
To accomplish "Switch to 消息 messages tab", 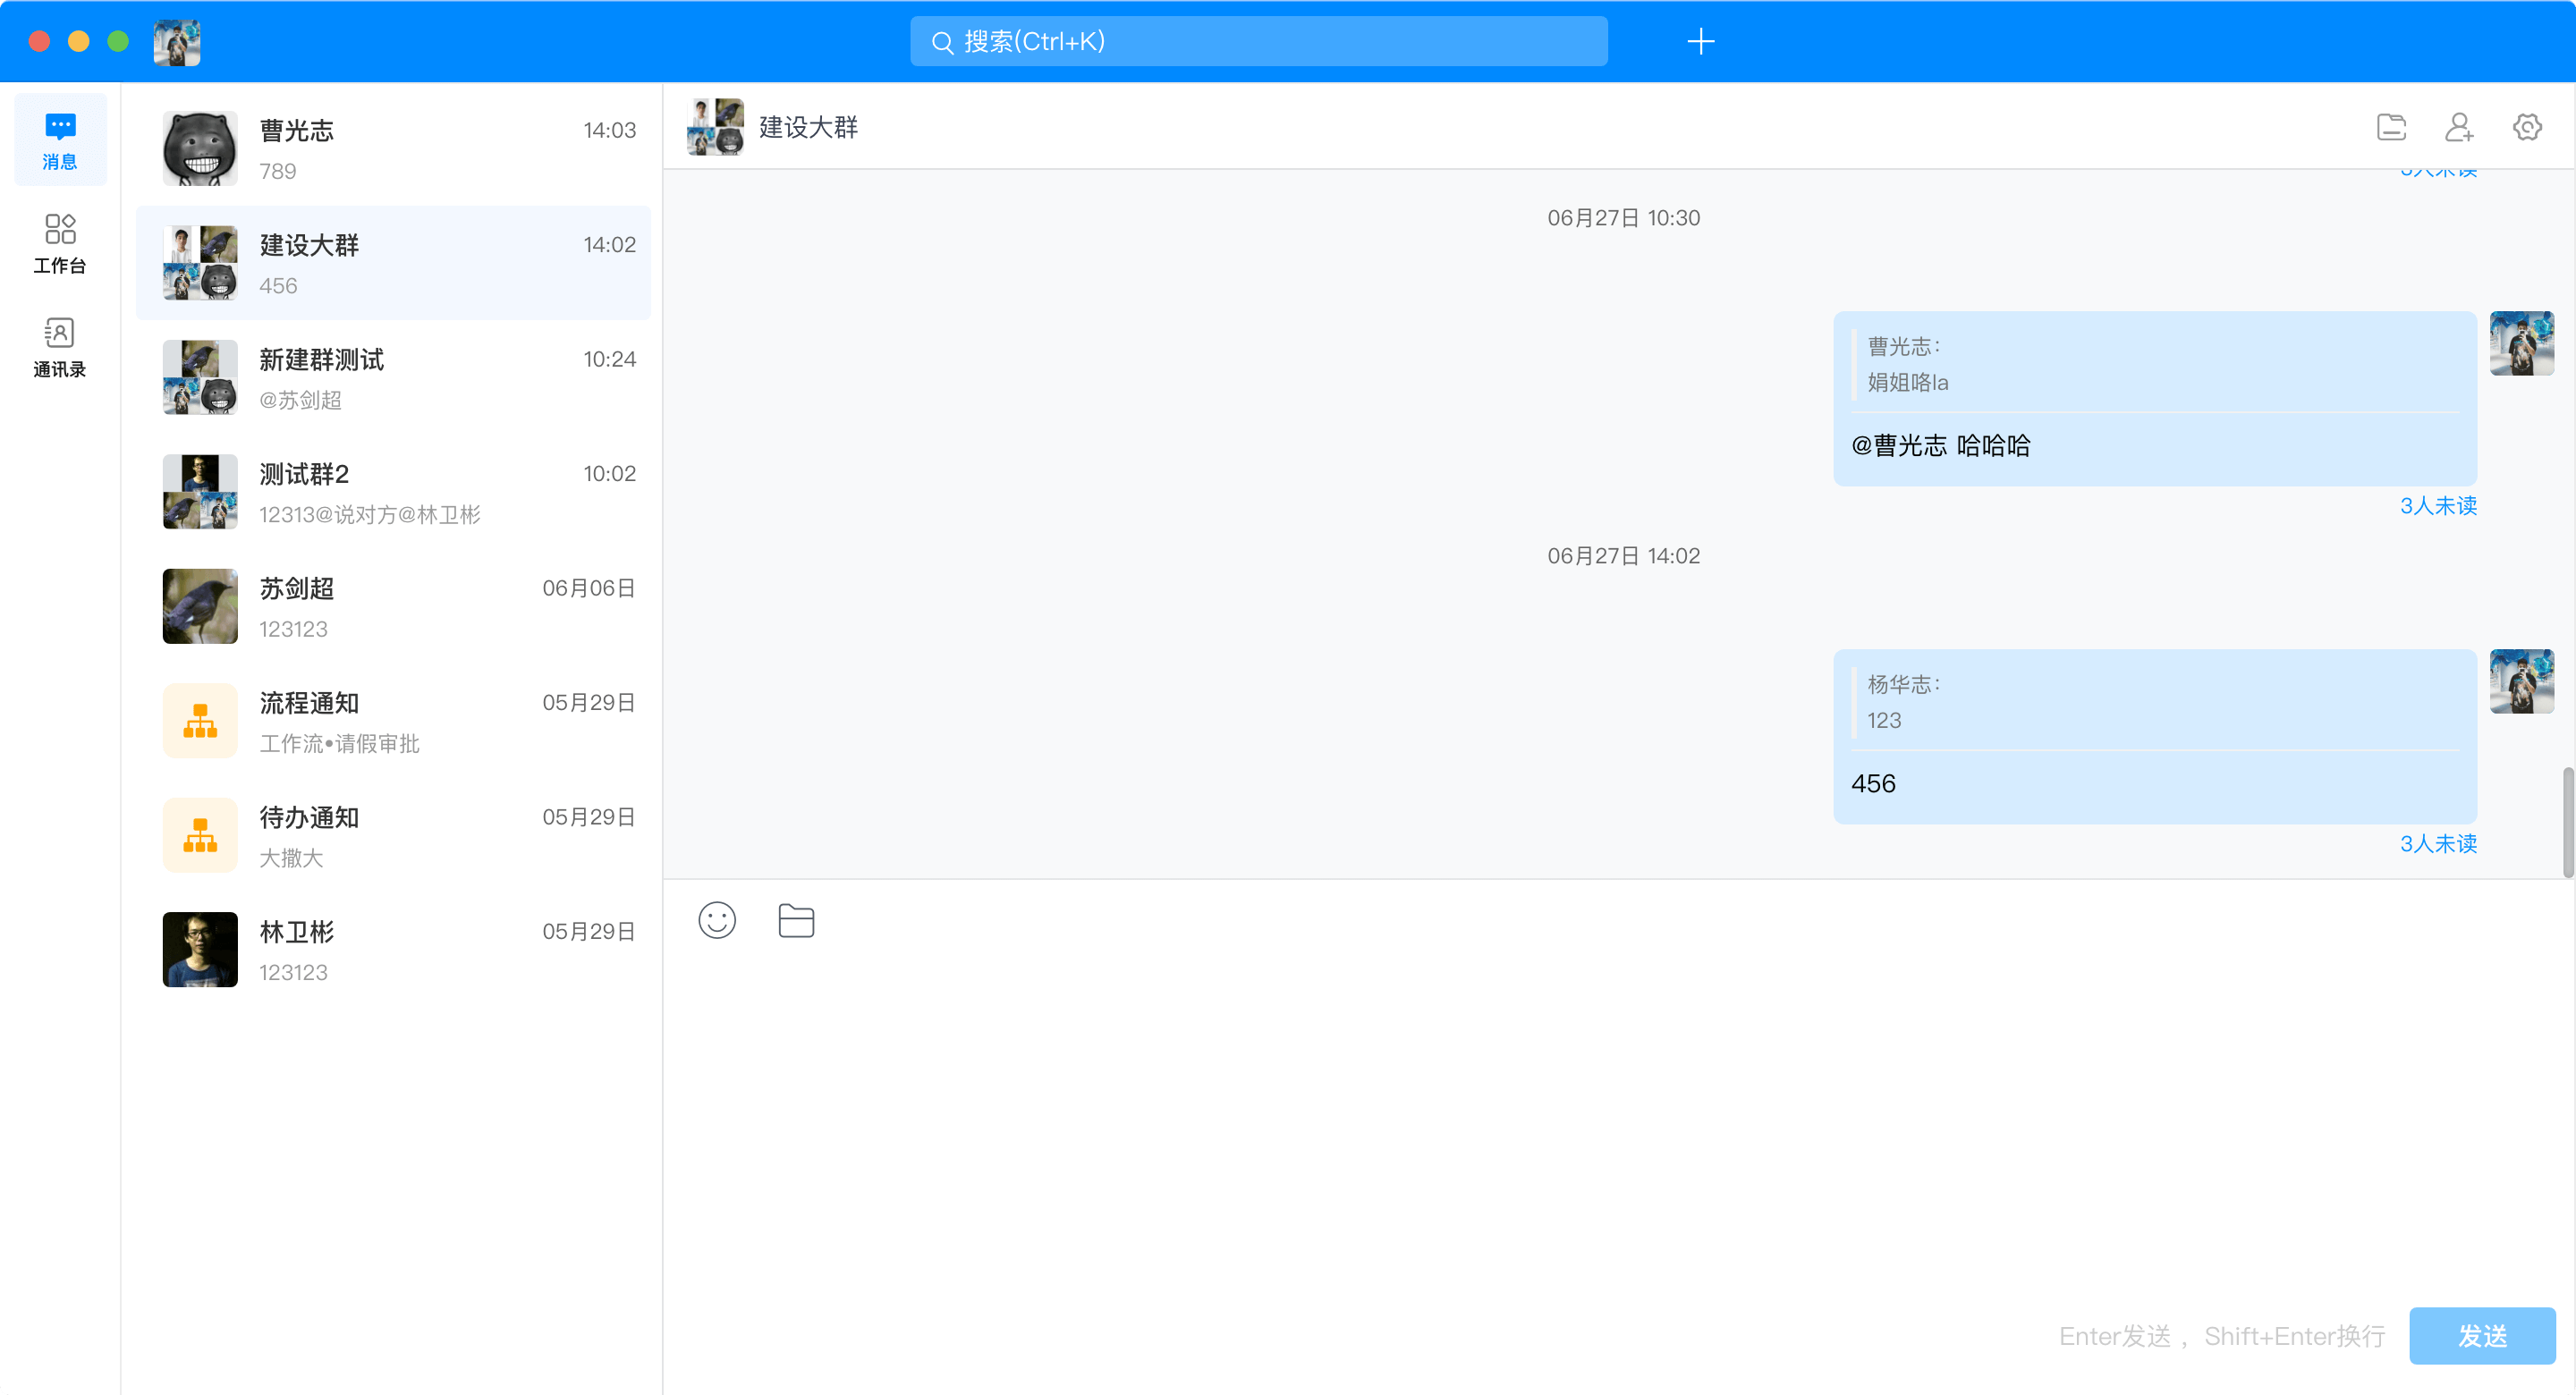I will 60,140.
